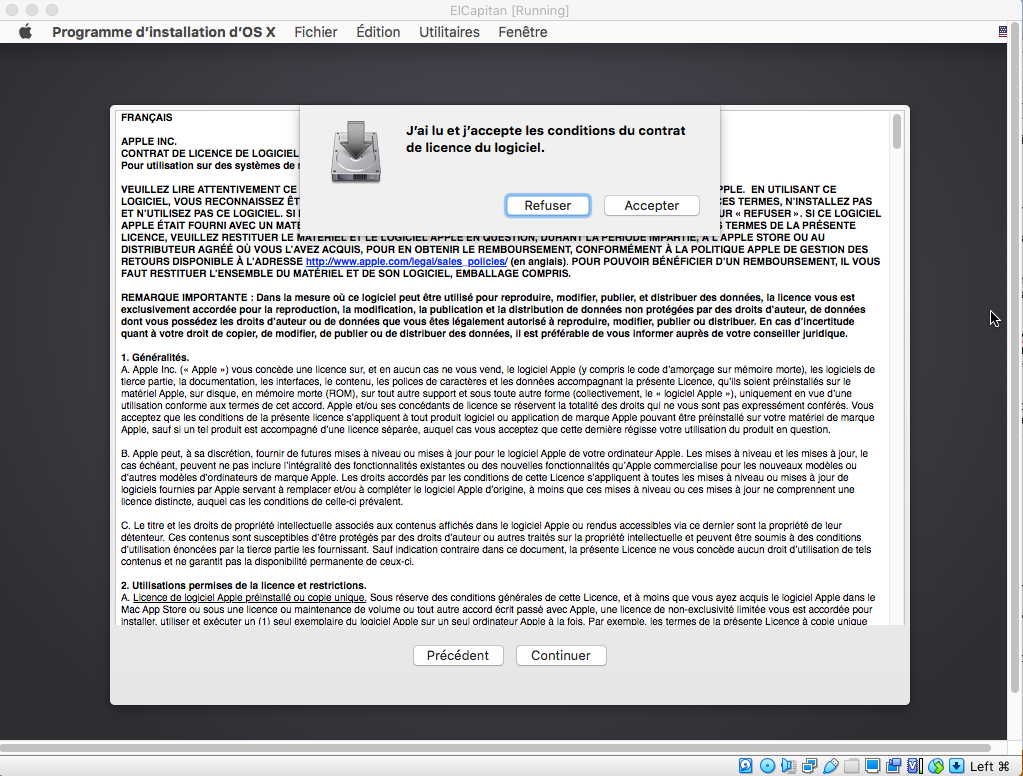Open the Utilitaires menu
1023x776 pixels.
point(449,32)
